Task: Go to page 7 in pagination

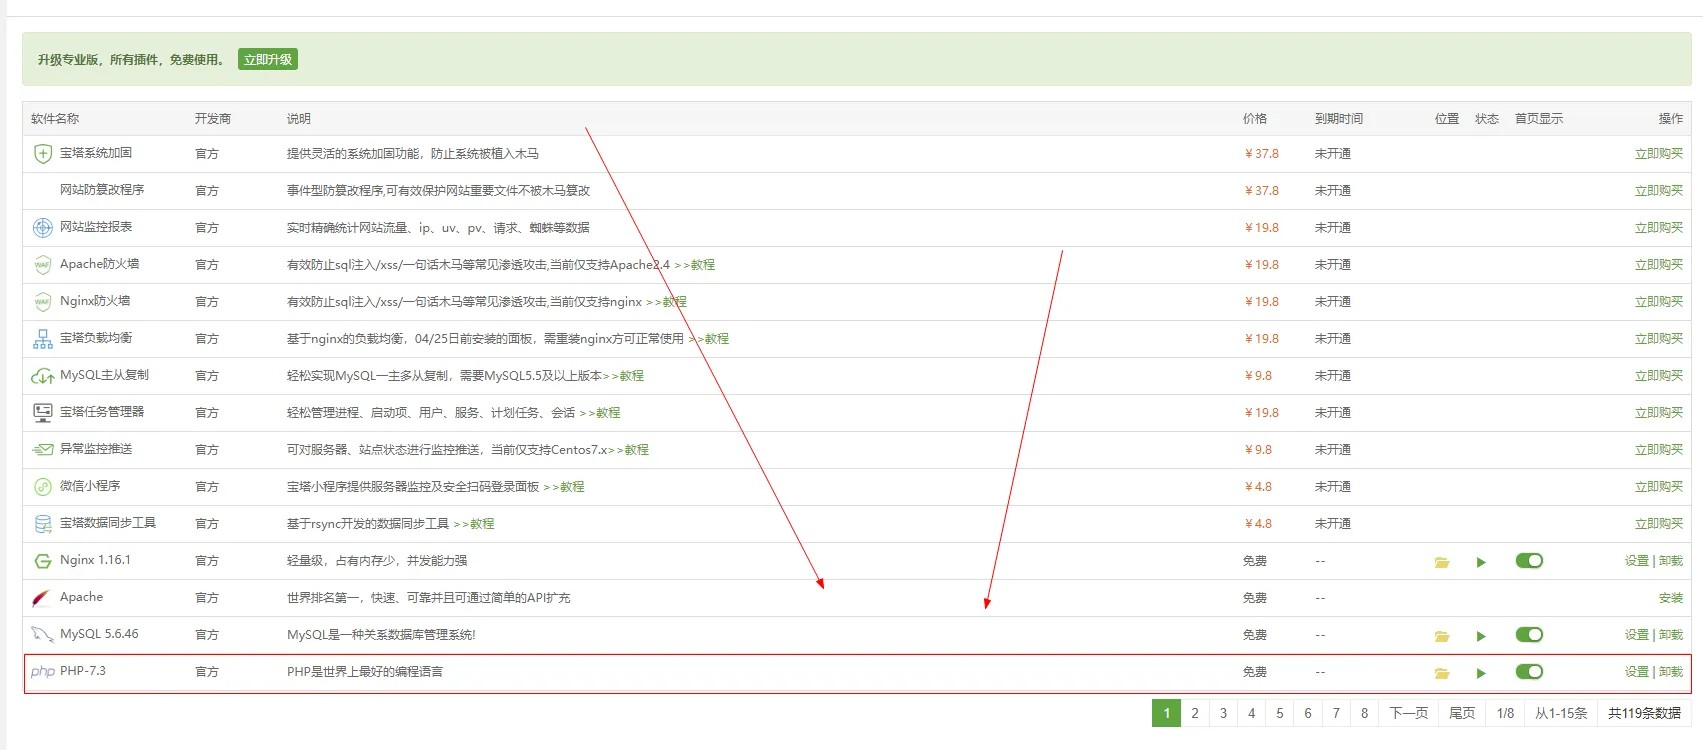Action: click(x=1336, y=713)
